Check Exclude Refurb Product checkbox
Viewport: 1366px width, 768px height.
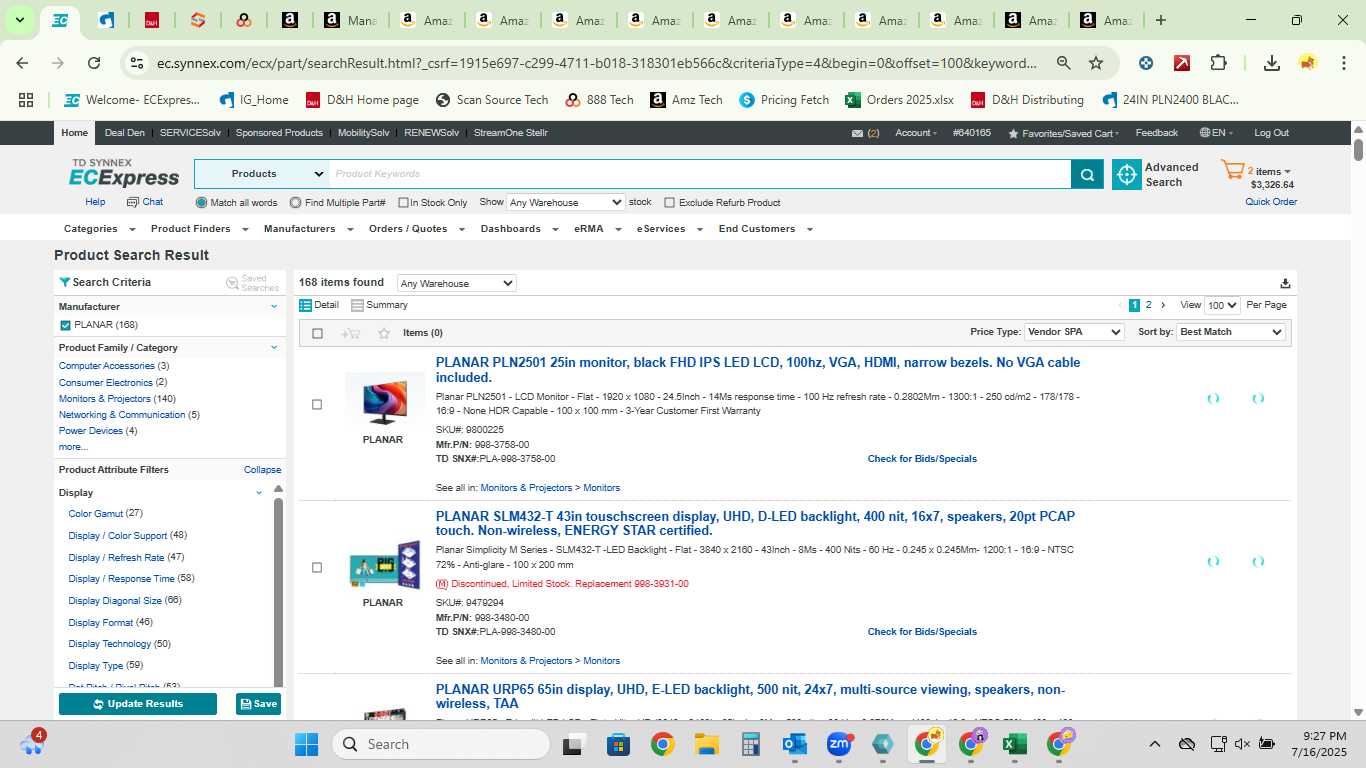670,203
